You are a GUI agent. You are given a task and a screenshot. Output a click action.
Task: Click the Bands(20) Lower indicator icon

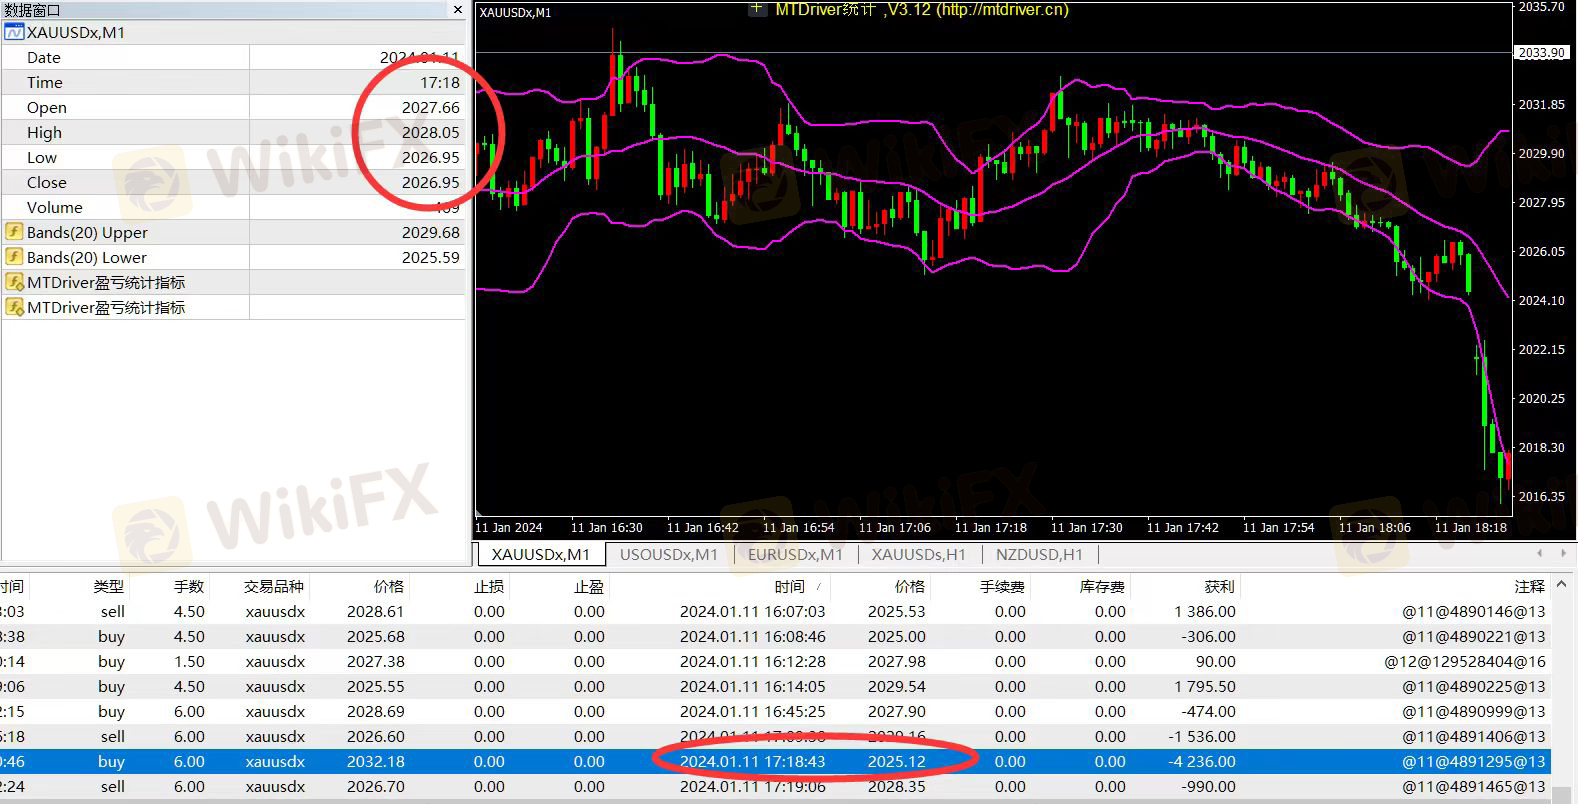14,257
